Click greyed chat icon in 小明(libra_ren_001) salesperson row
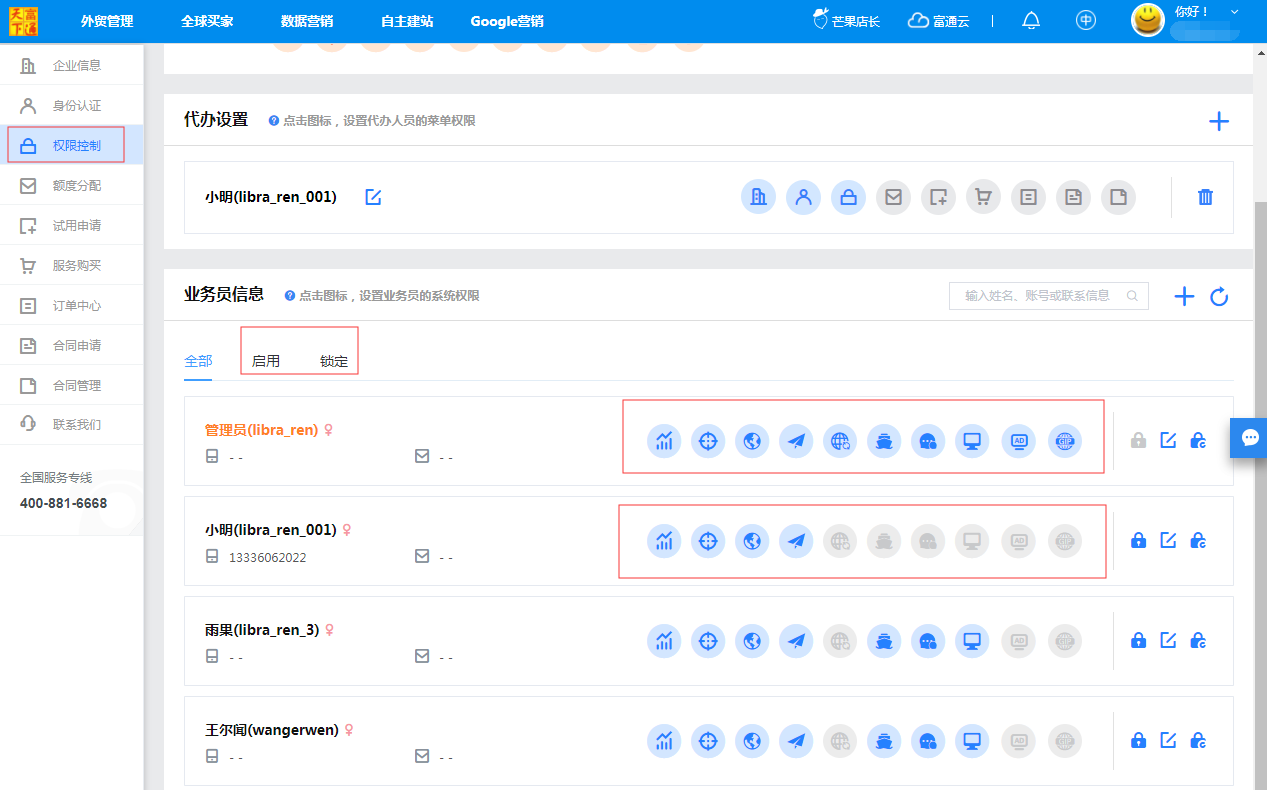The width and height of the screenshot is (1267, 790). 928,541
